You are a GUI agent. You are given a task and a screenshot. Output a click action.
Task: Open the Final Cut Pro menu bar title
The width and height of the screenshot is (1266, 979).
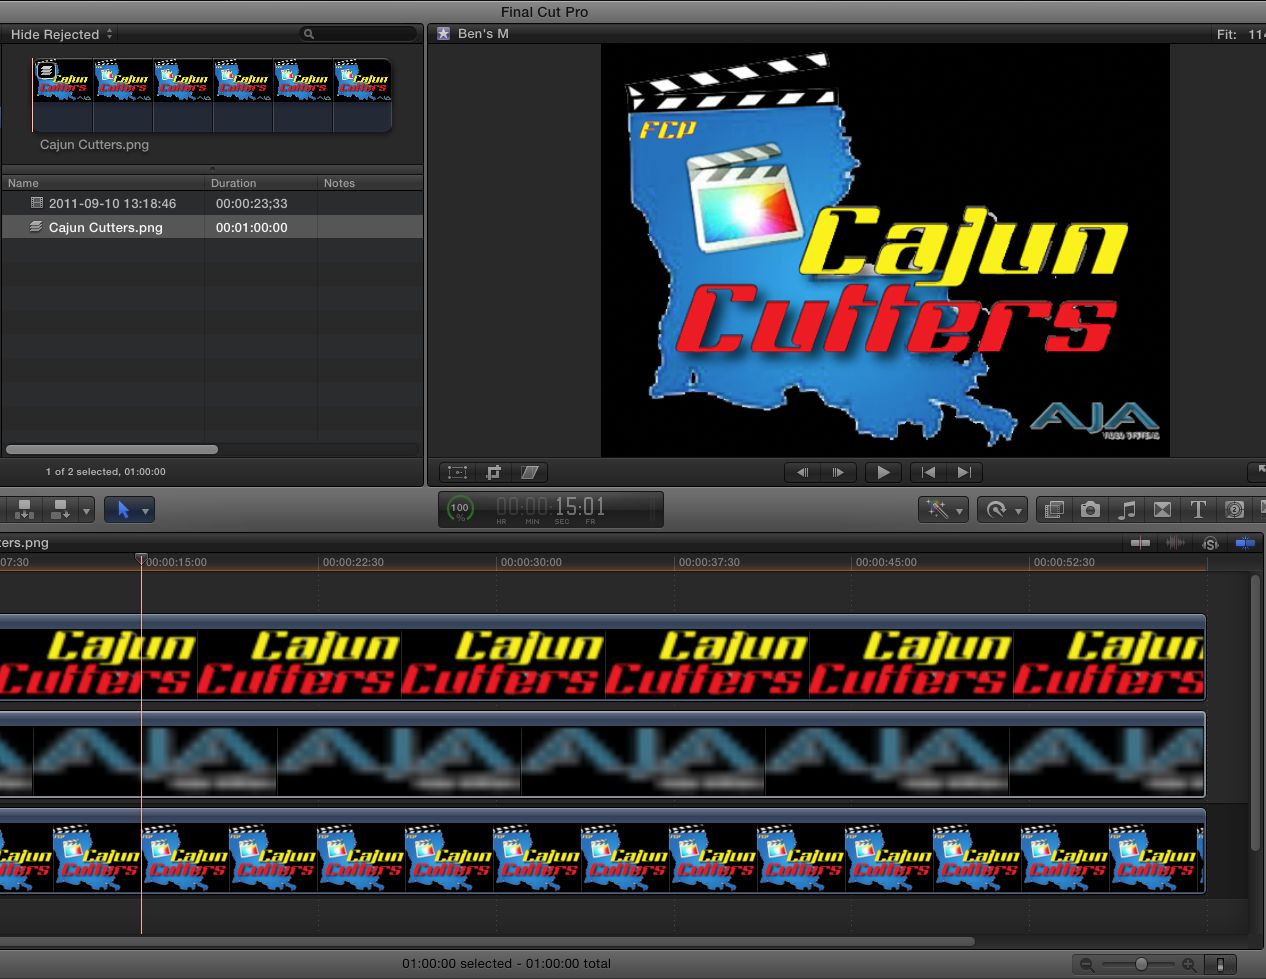point(543,12)
